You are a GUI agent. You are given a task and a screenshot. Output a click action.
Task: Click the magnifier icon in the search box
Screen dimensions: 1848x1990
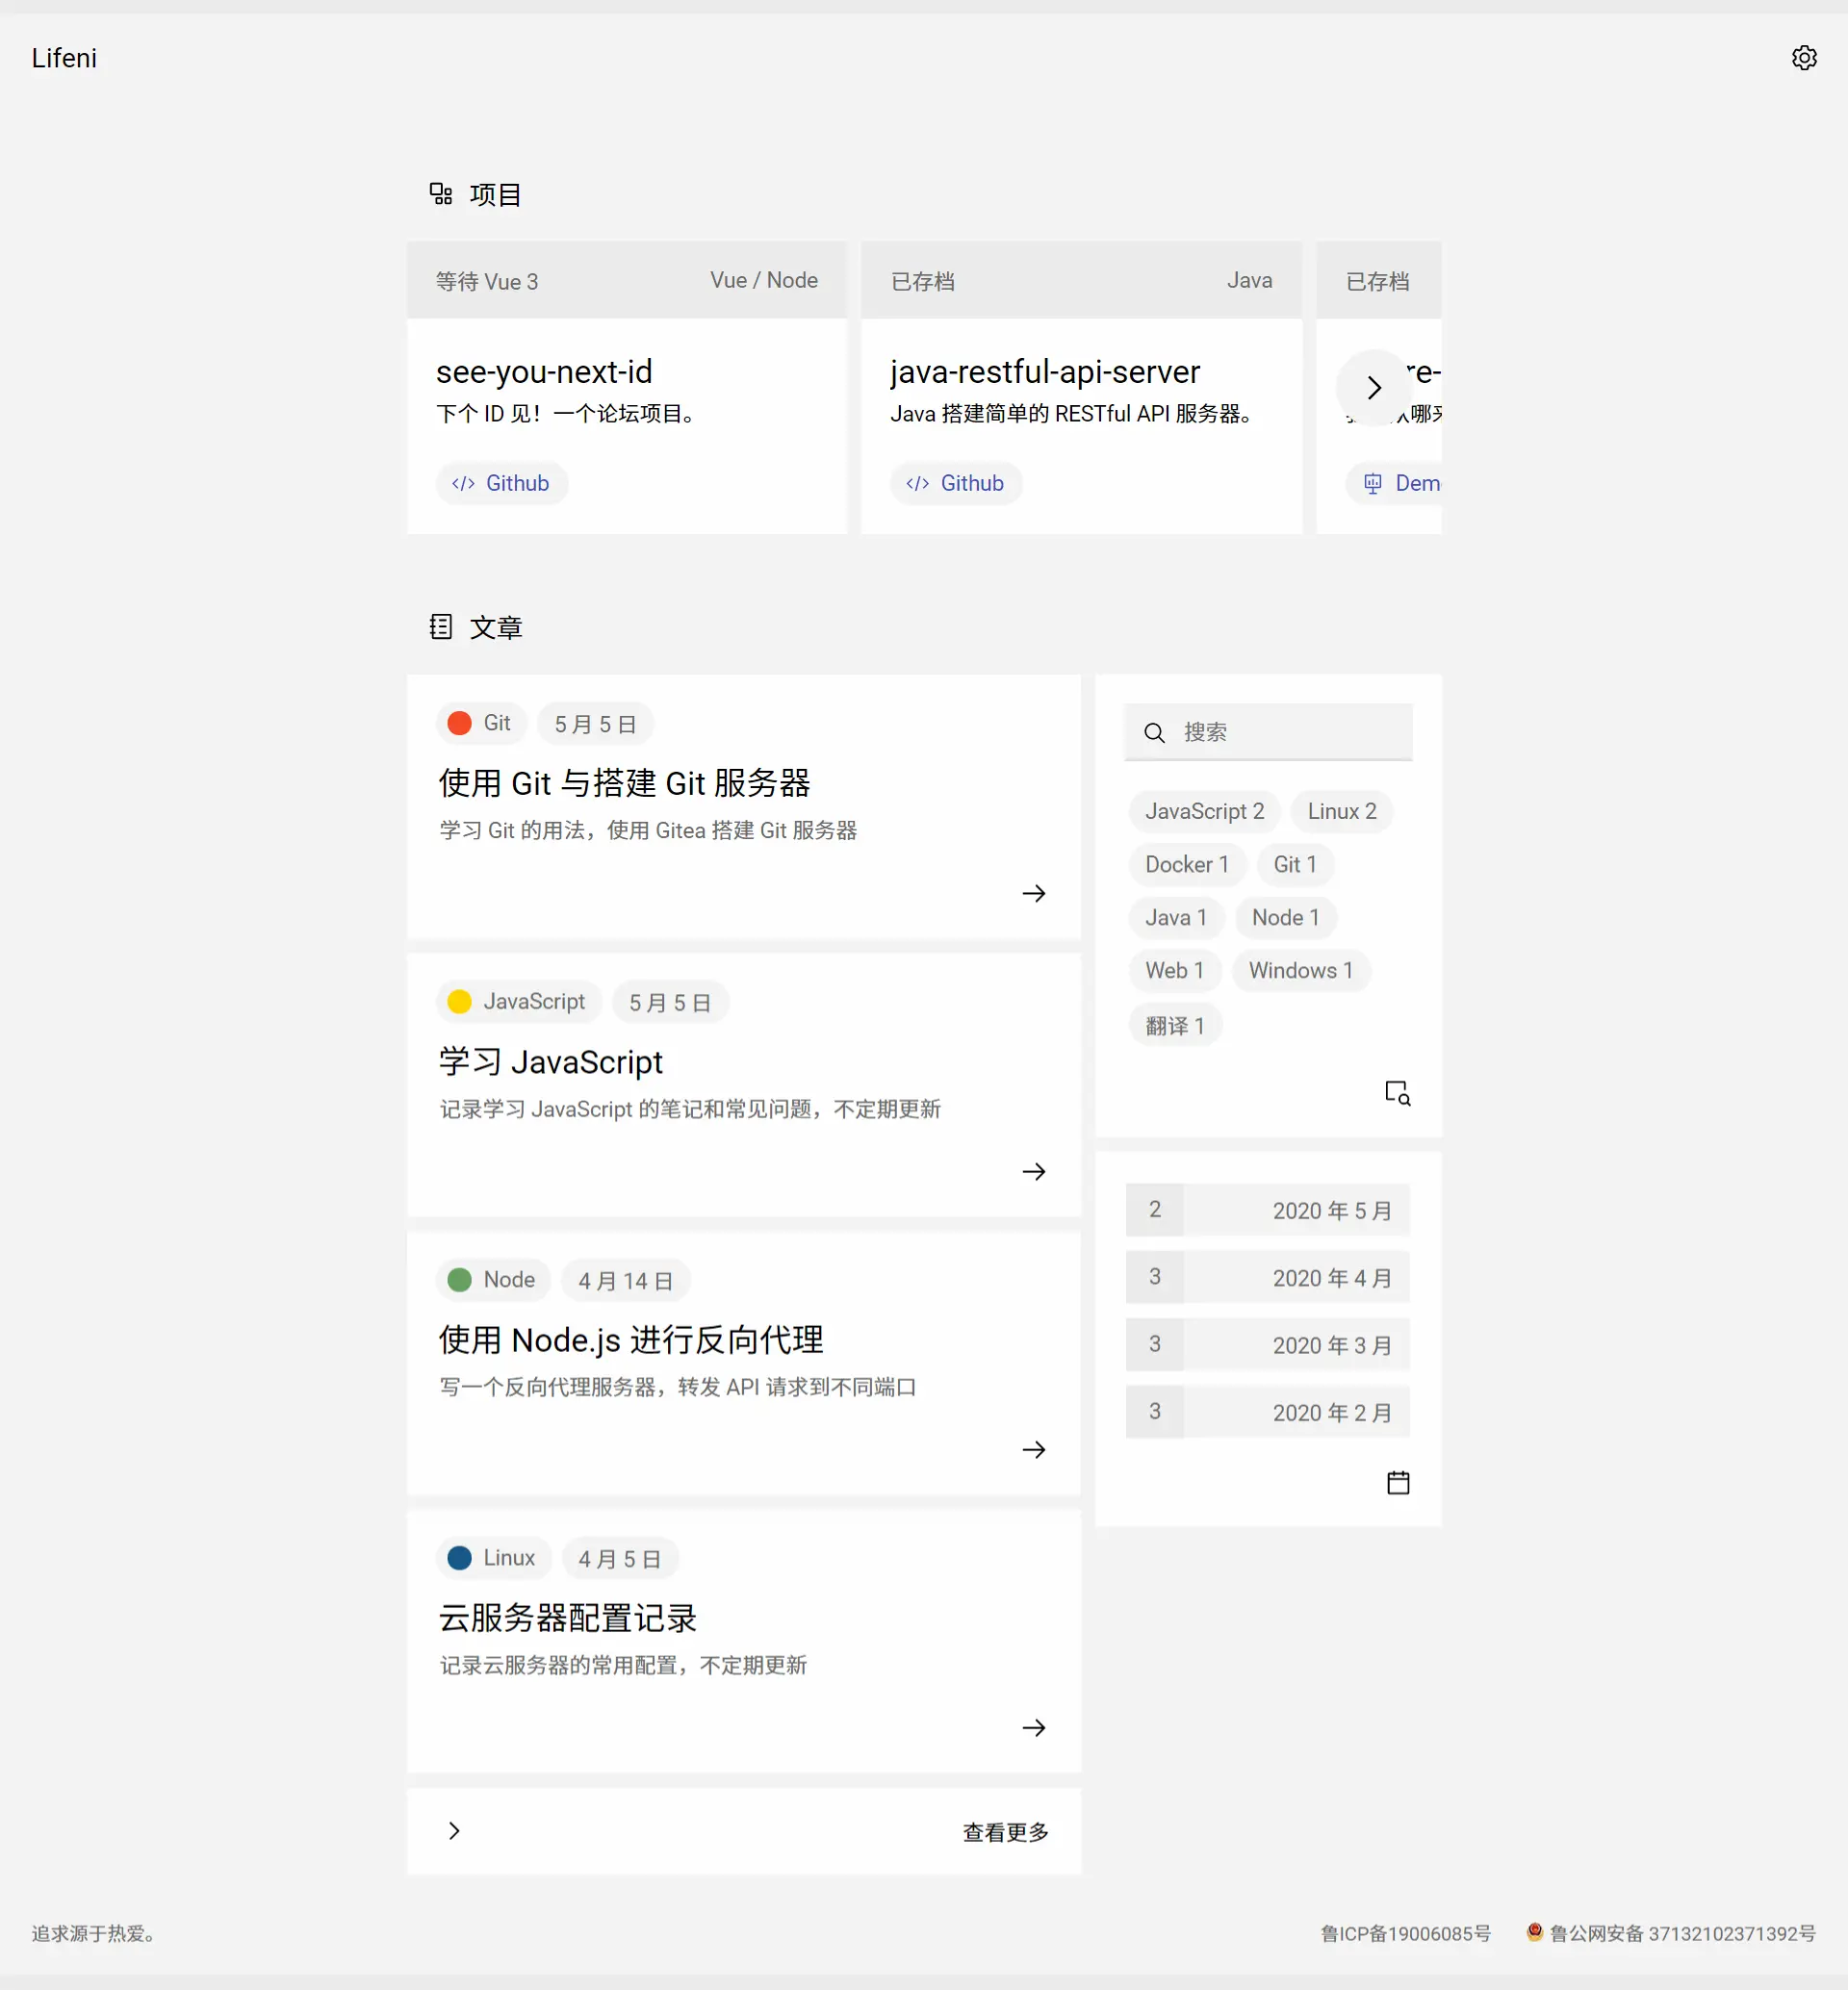[1154, 732]
